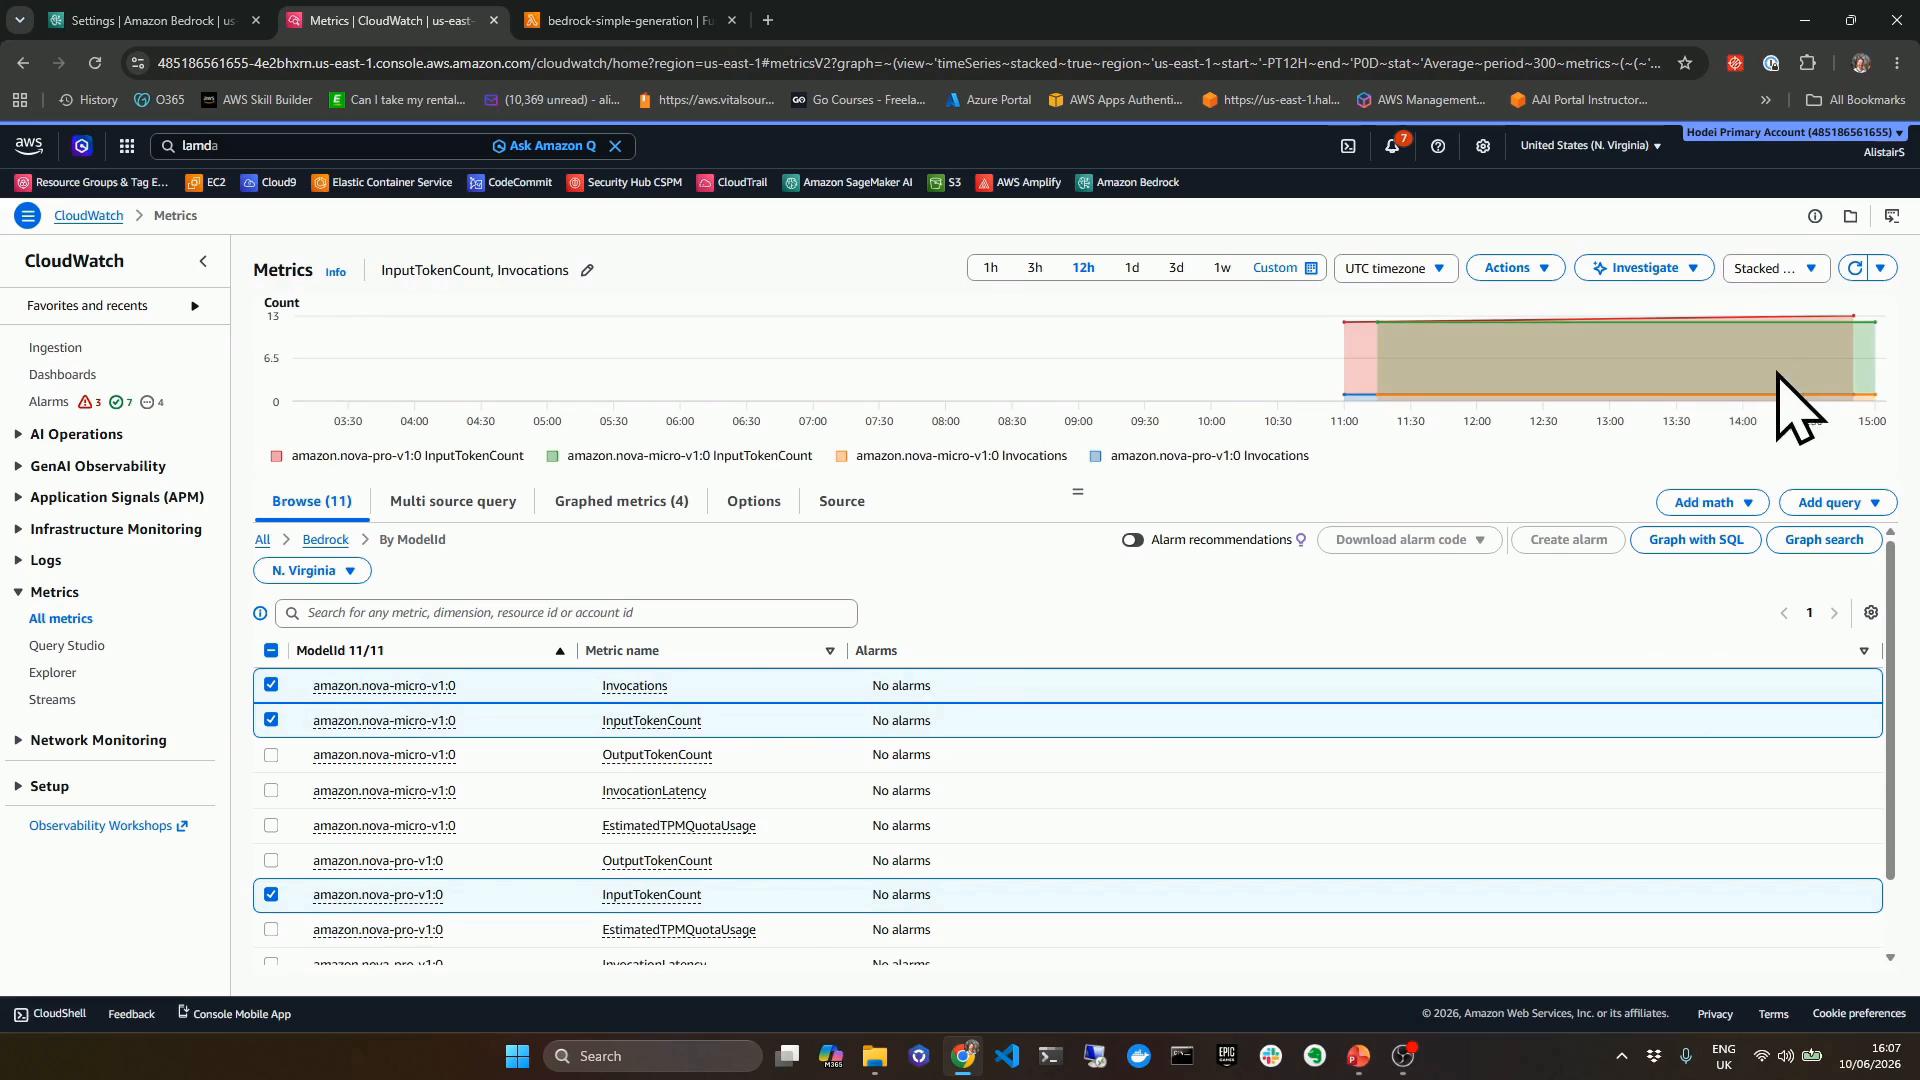
Task: Switch to Graphed metrics (4) tab
Action: 621,501
